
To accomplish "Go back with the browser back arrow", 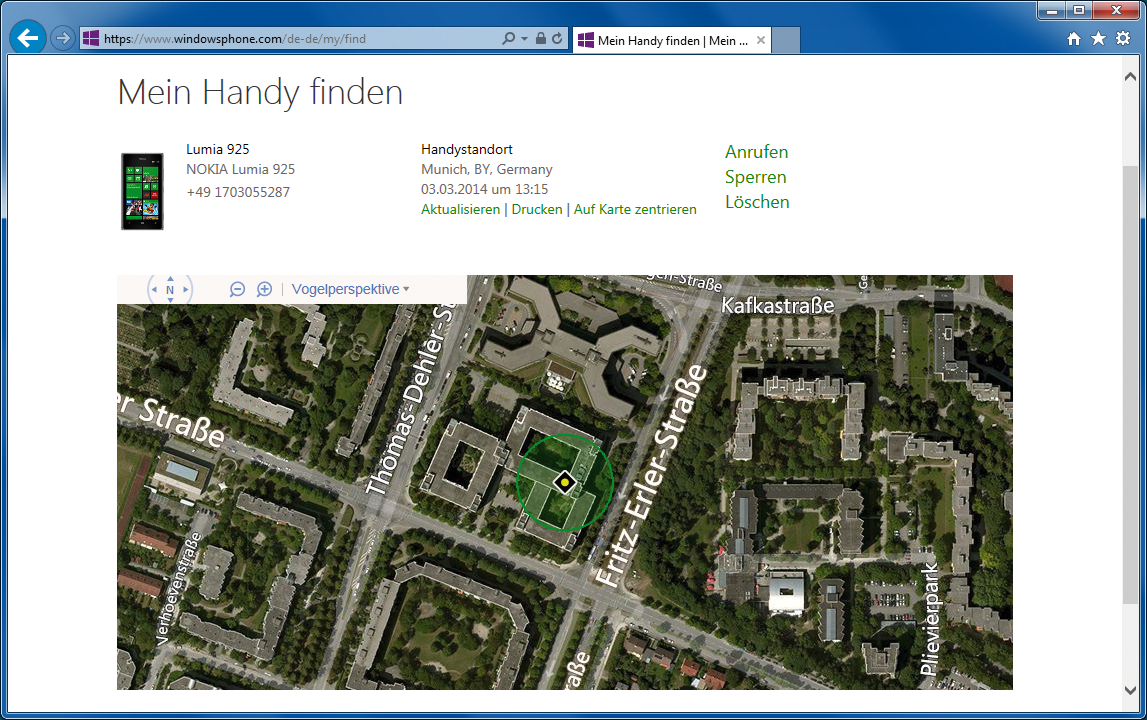I will coord(28,38).
